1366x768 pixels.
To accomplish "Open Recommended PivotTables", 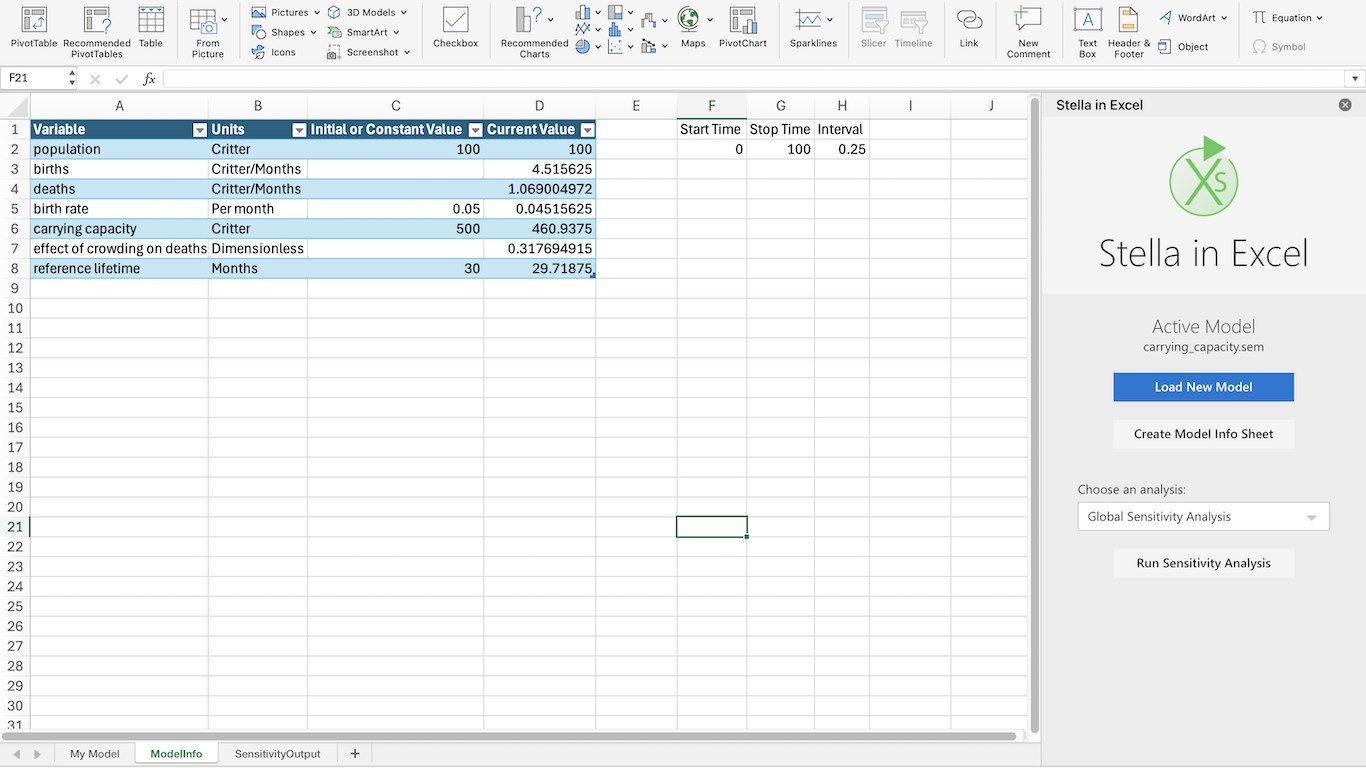I will point(97,32).
